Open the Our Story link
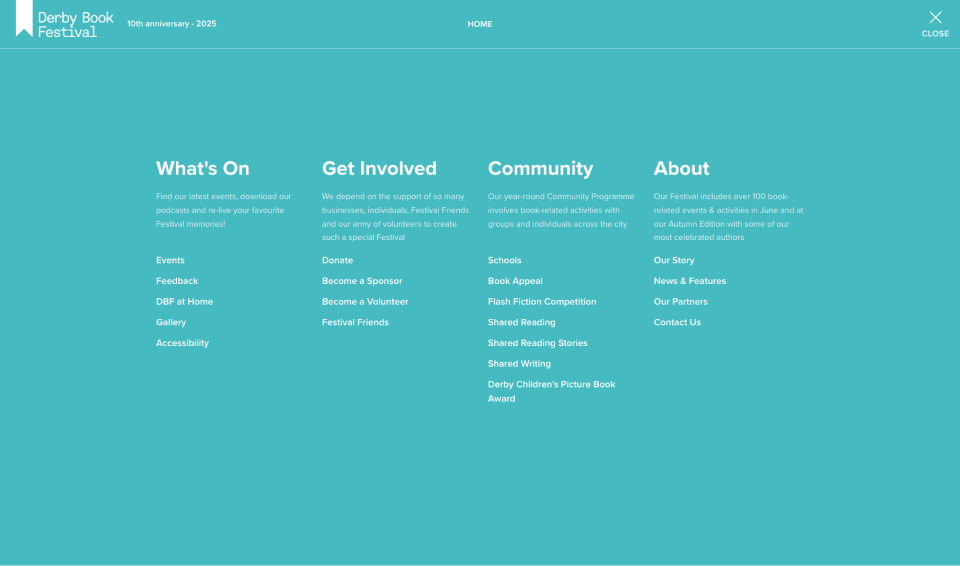Image resolution: width=960 pixels, height=566 pixels. pyautogui.click(x=674, y=260)
